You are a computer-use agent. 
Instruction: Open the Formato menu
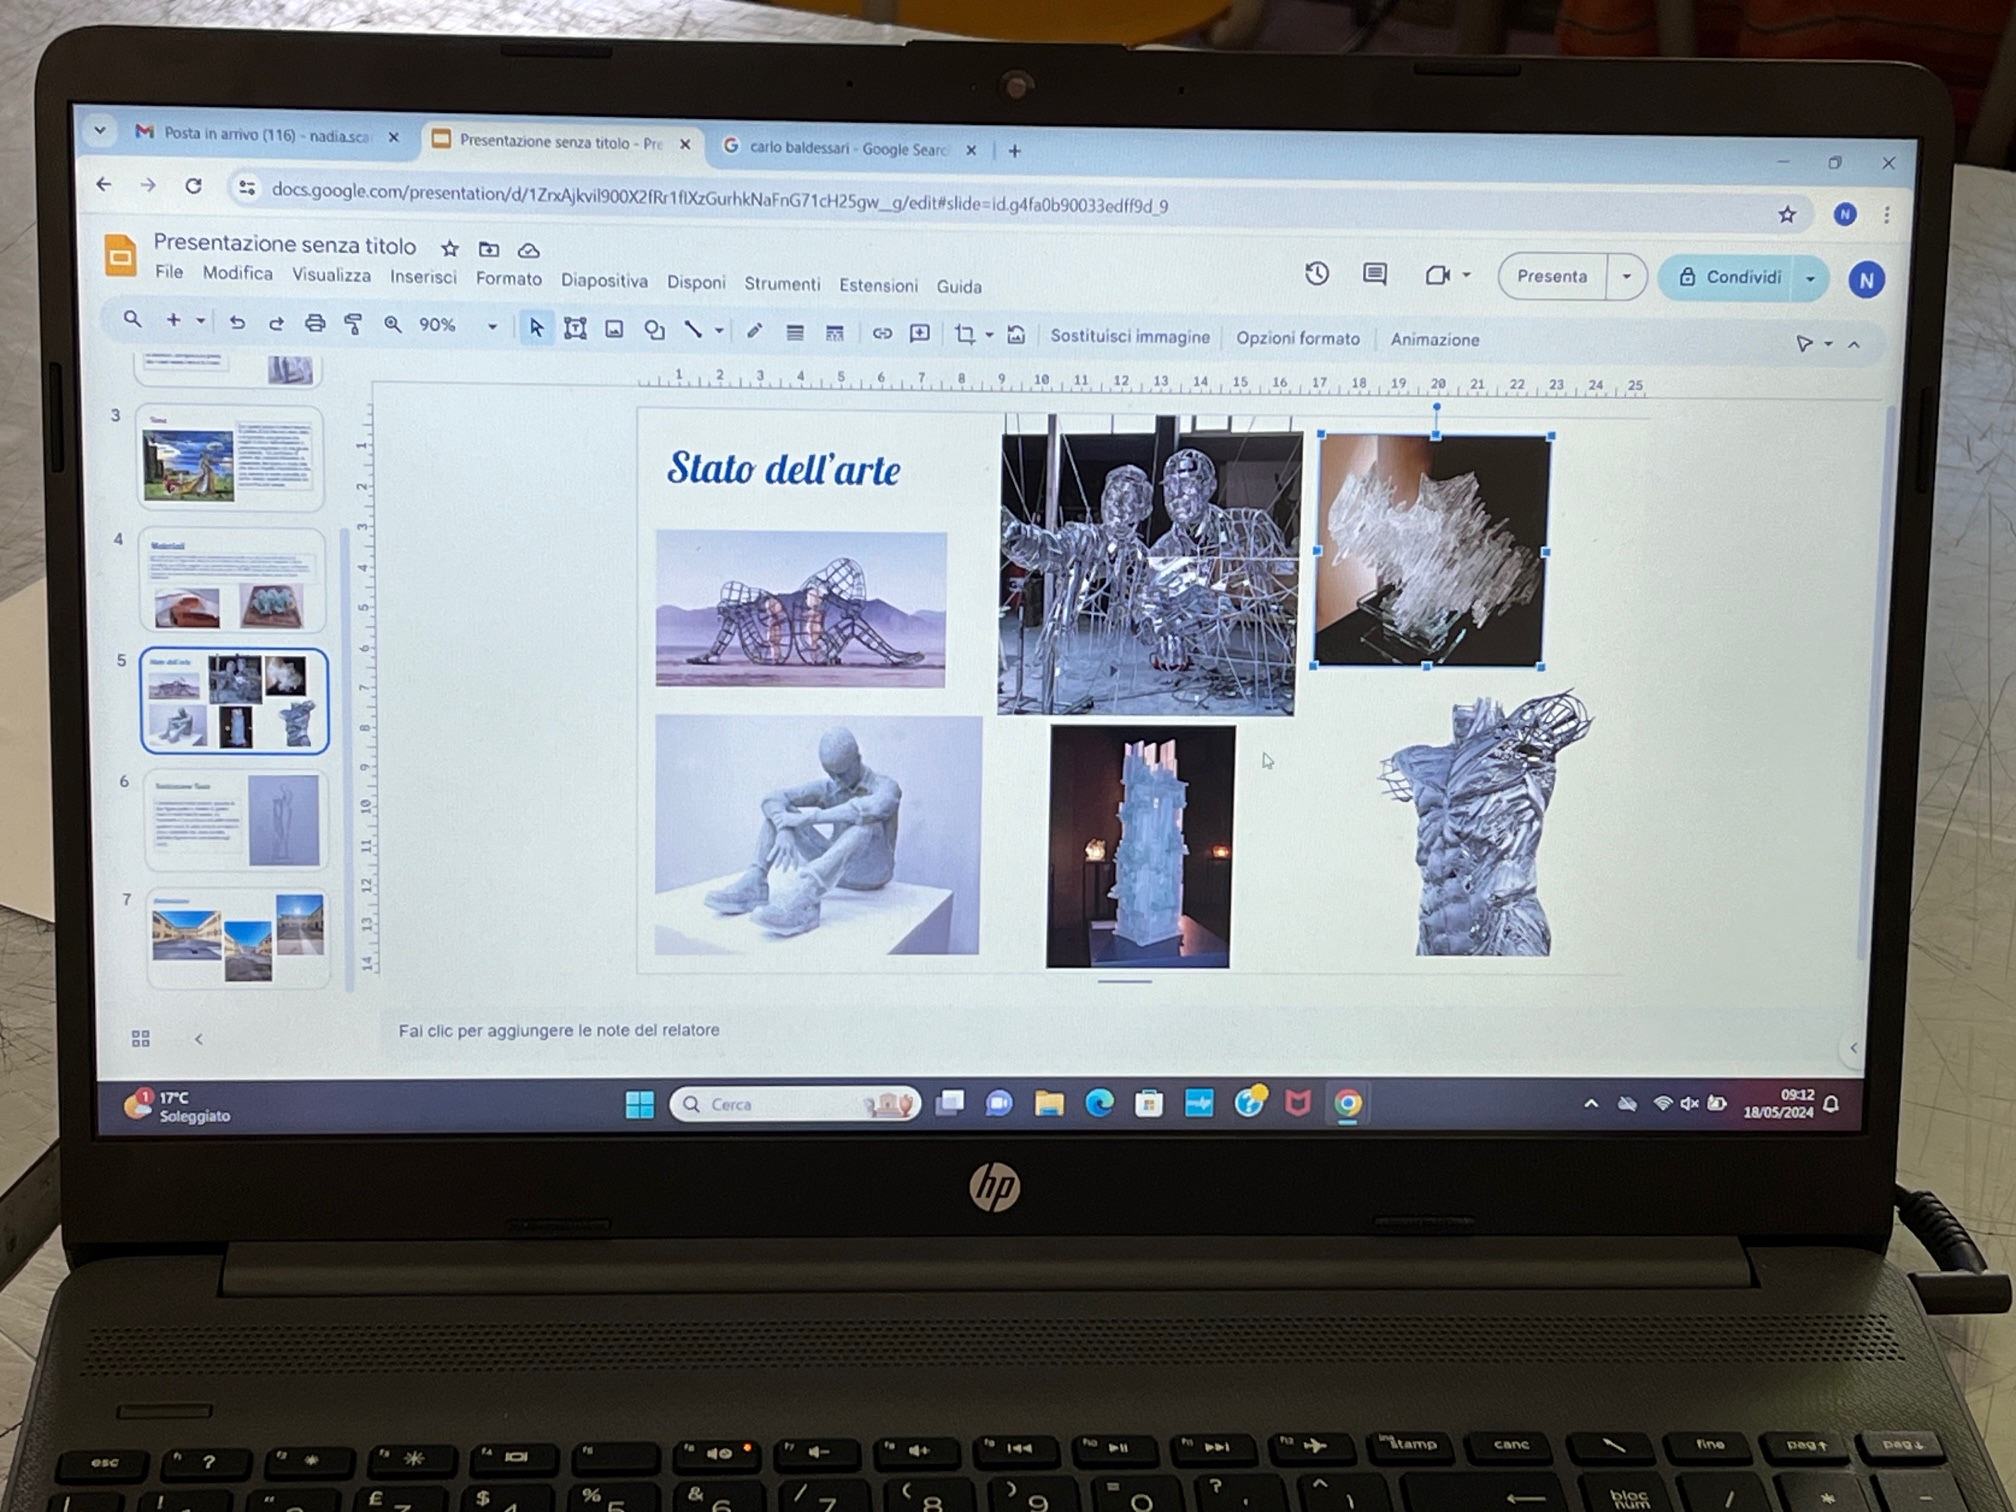pos(509,279)
